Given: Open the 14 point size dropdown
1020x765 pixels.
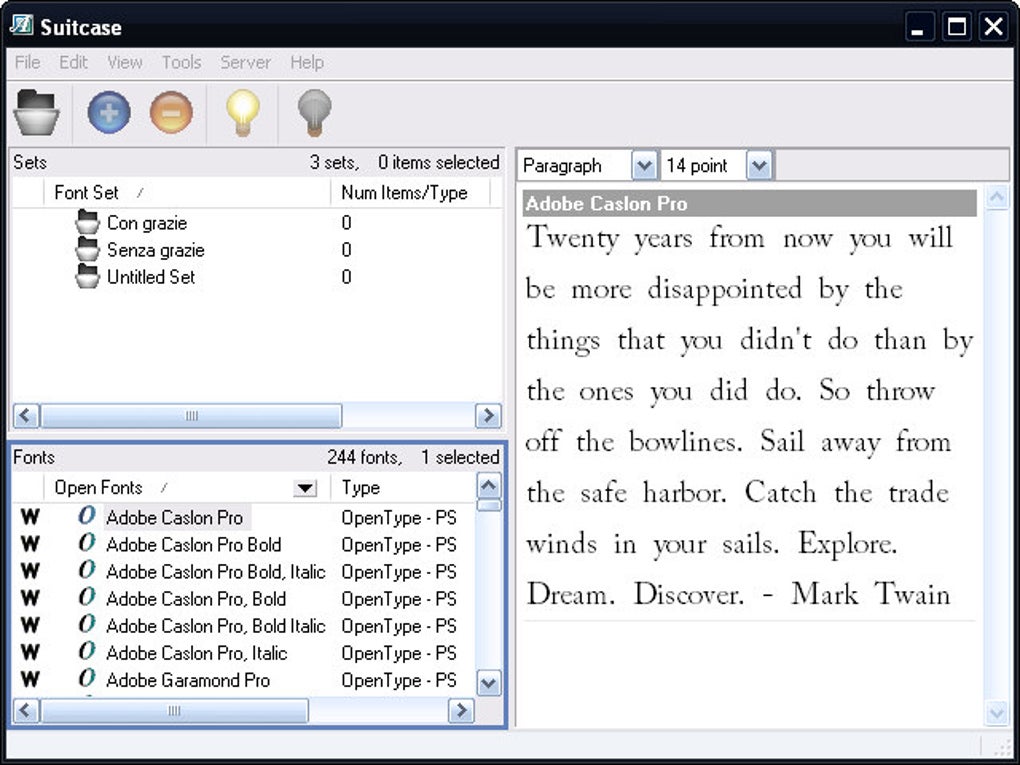Looking at the screenshot, I should tap(759, 166).
